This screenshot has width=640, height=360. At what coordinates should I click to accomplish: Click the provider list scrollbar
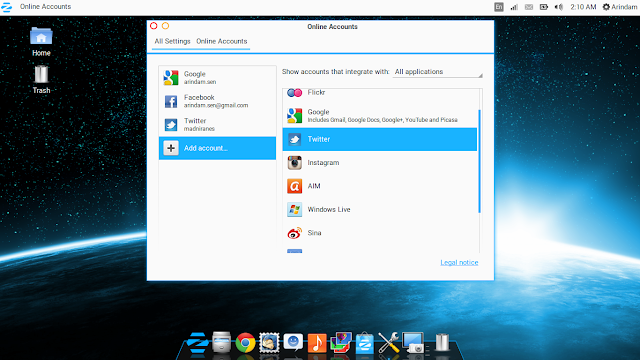pyautogui.click(x=480, y=161)
